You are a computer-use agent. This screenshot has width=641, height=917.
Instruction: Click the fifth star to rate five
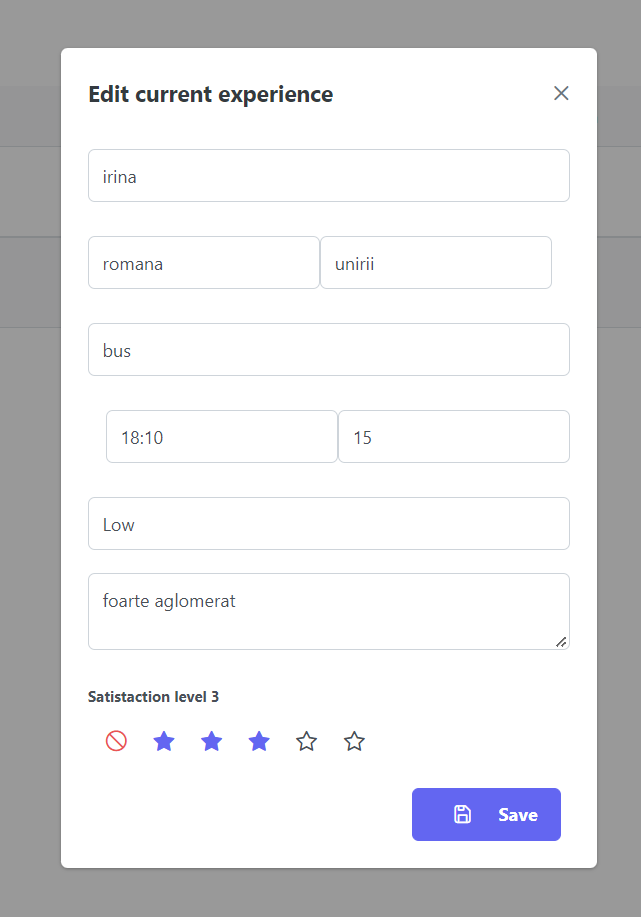(354, 741)
